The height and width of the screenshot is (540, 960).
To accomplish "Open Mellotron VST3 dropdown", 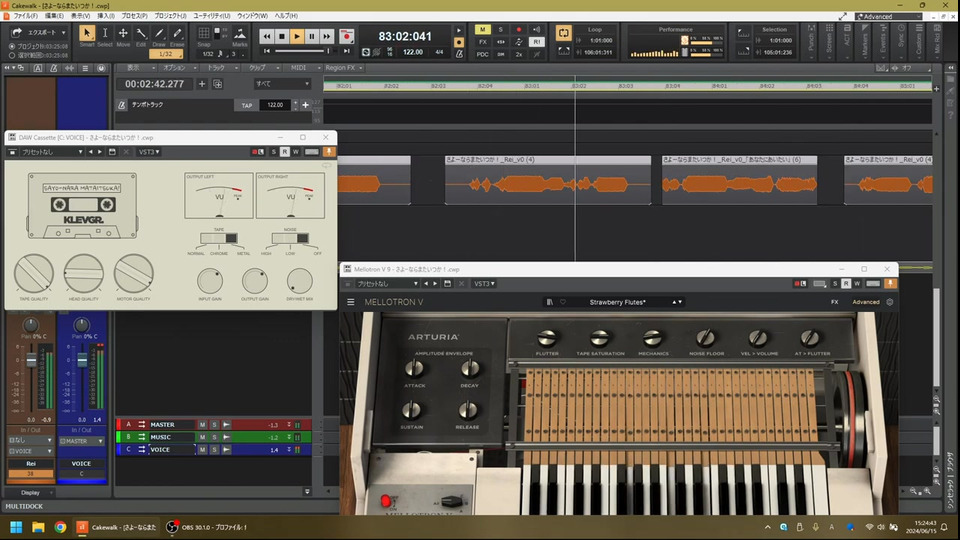I will coord(484,283).
